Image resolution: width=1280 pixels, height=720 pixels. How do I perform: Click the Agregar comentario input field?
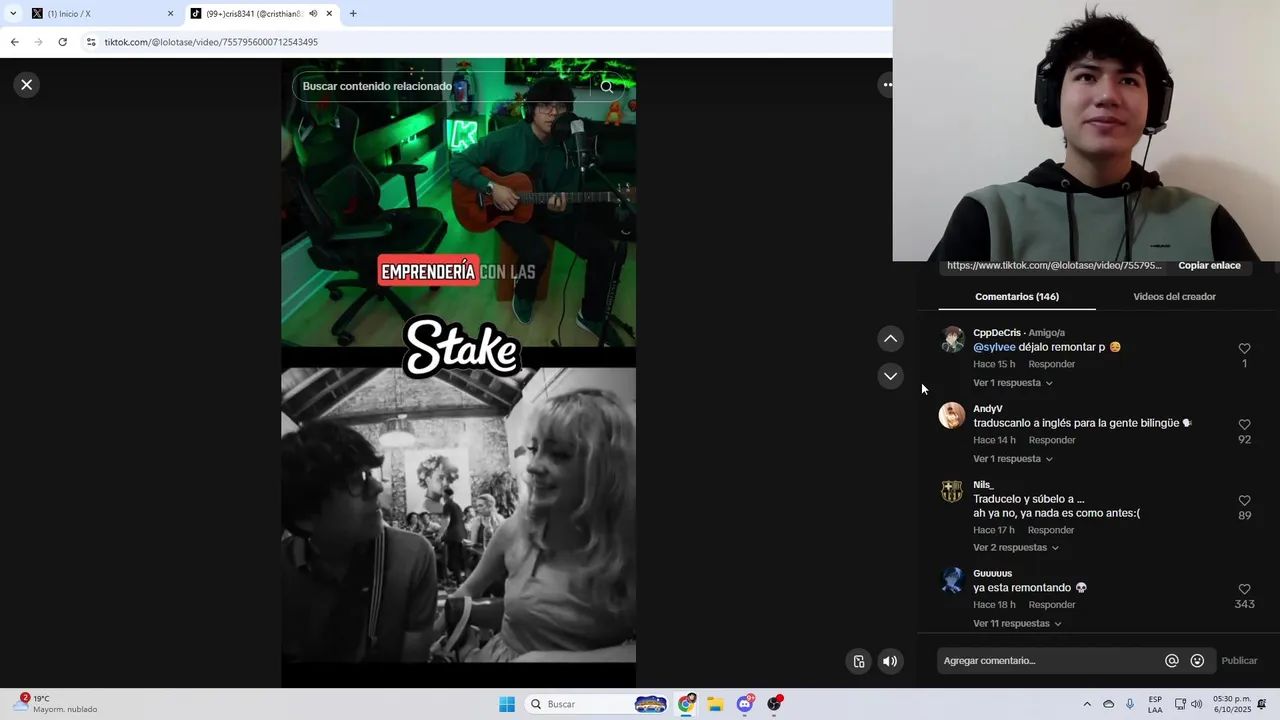pyautogui.click(x=1050, y=661)
